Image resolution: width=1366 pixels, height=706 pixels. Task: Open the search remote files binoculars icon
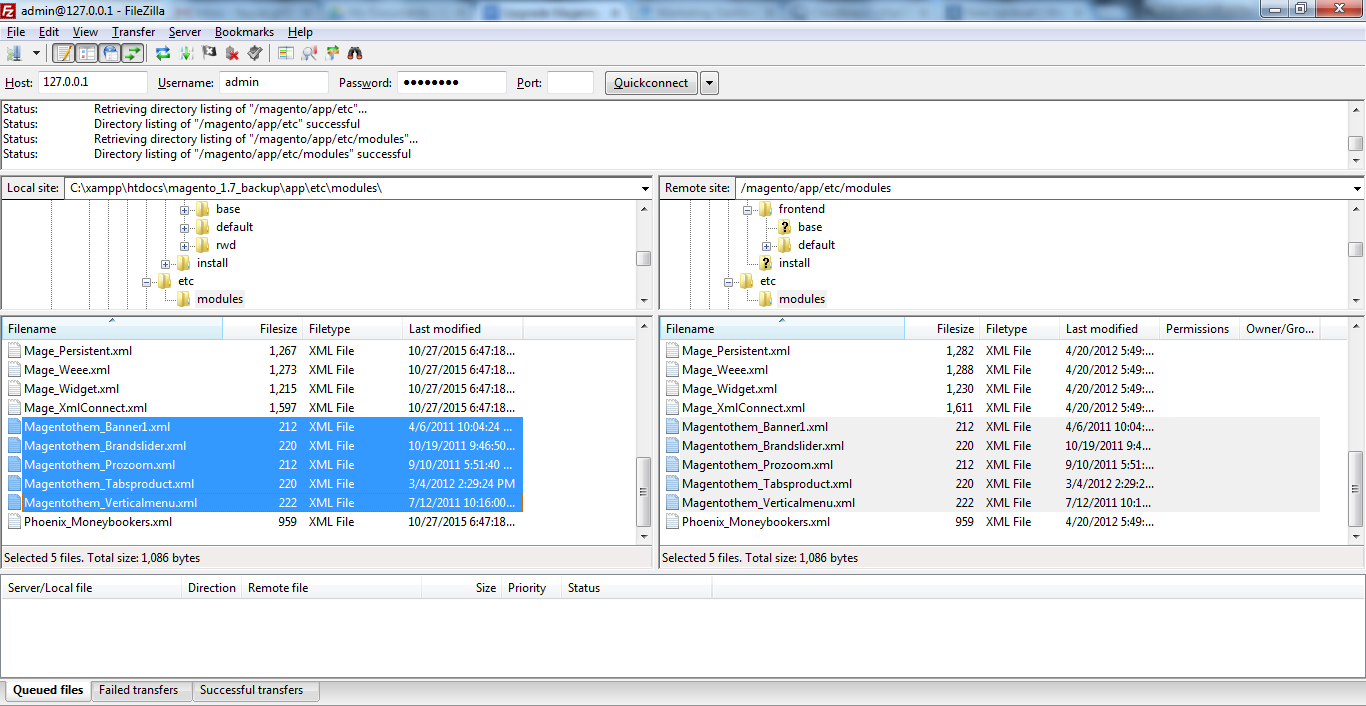pos(355,53)
